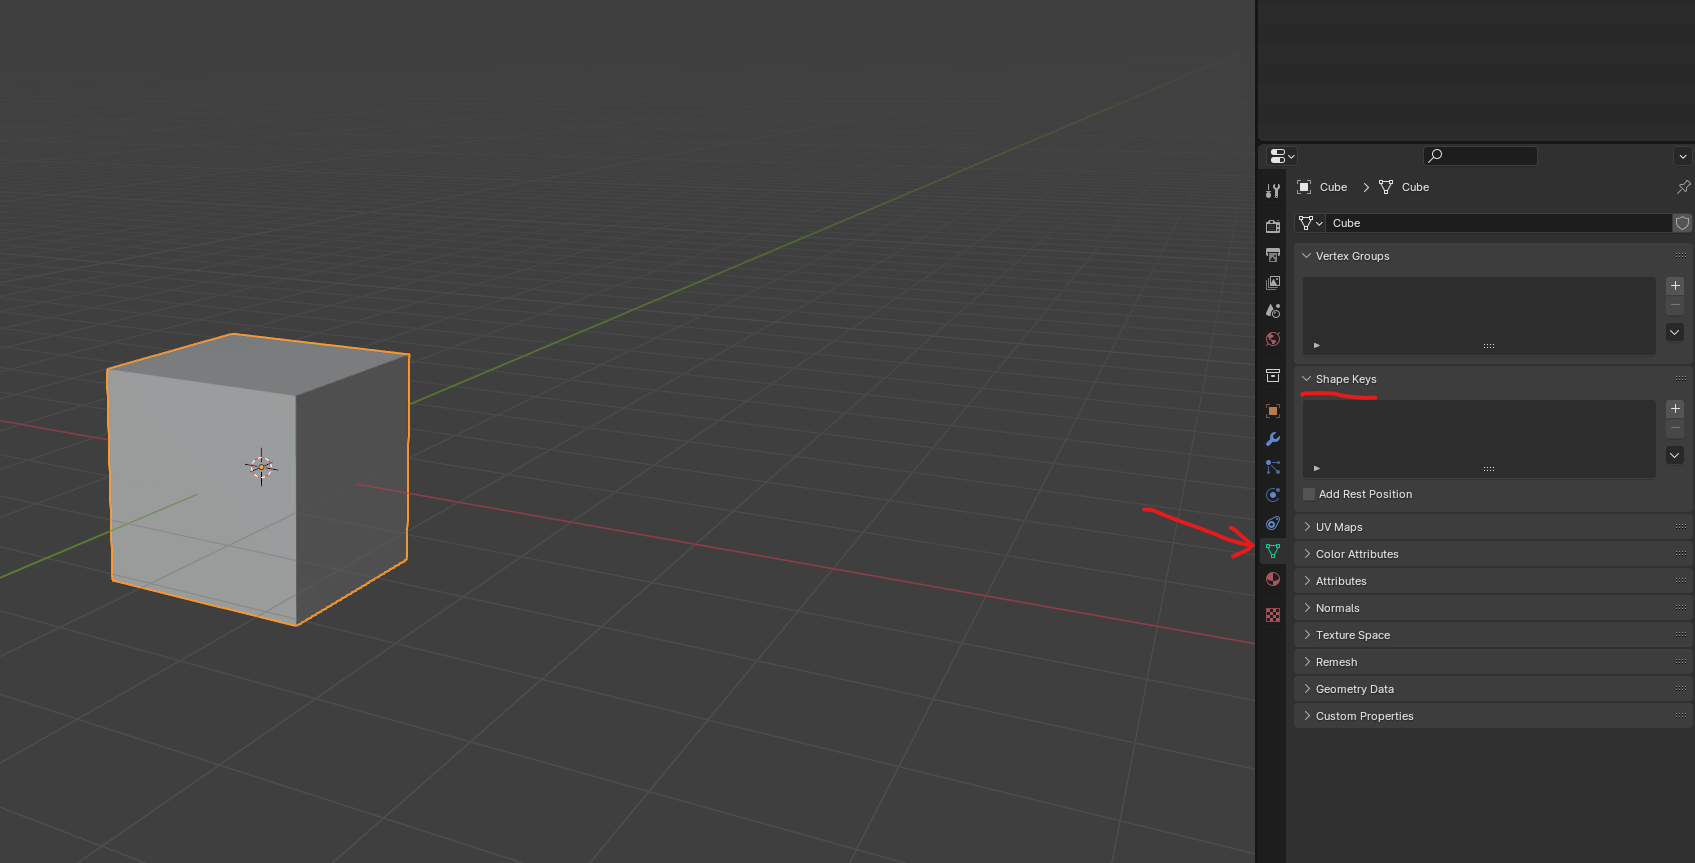Add a new shape key
The height and width of the screenshot is (863, 1695).
click(x=1675, y=409)
